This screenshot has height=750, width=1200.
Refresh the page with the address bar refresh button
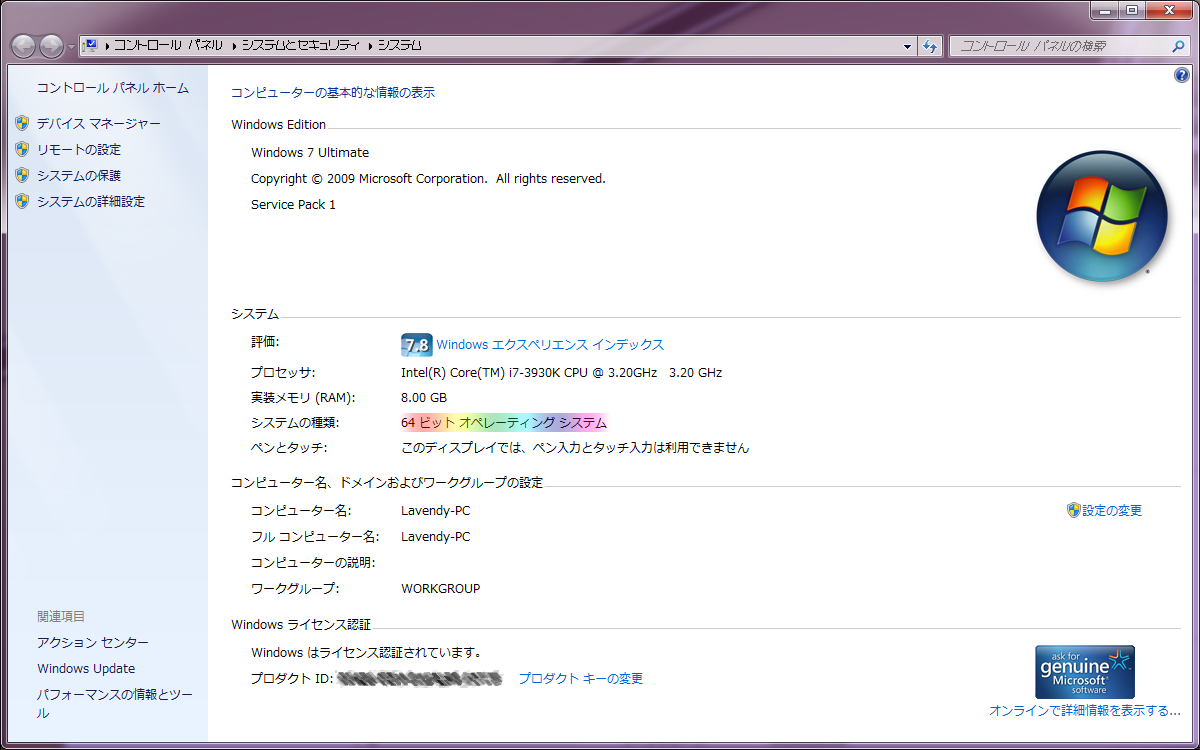[930, 46]
